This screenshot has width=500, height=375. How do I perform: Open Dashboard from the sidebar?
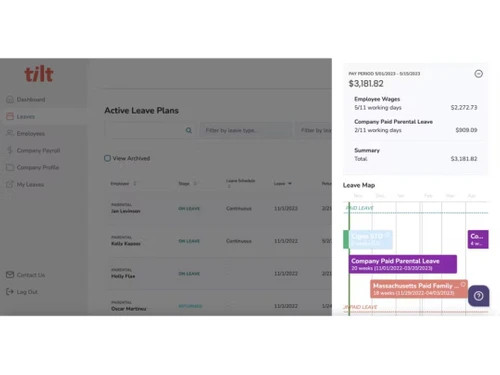click(31, 99)
